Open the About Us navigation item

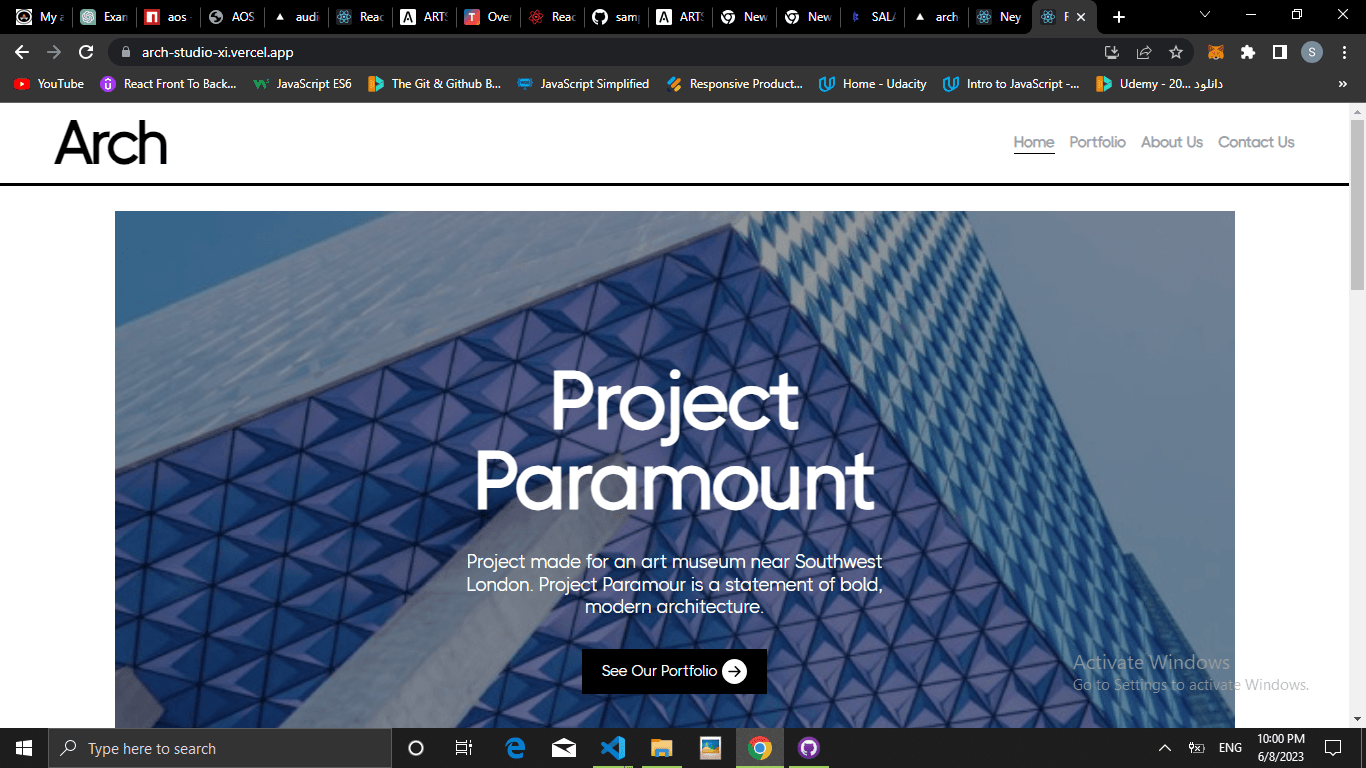point(1172,142)
